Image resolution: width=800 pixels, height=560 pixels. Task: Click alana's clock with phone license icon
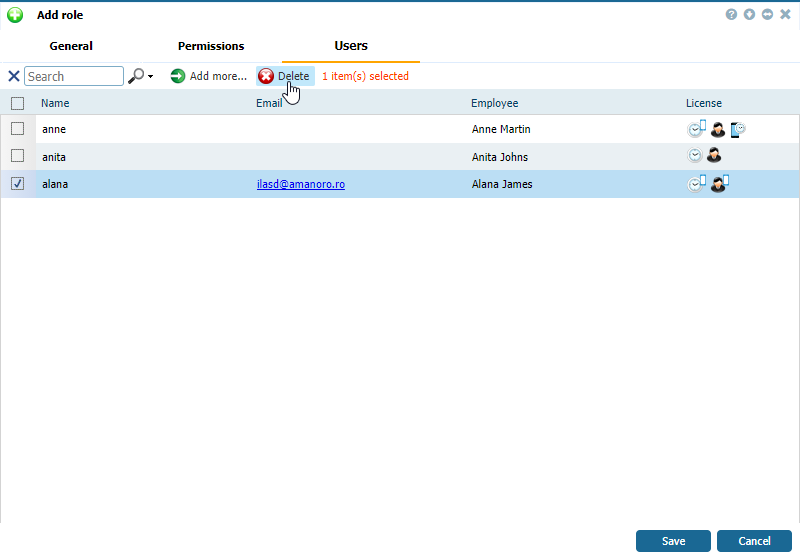[x=696, y=184]
